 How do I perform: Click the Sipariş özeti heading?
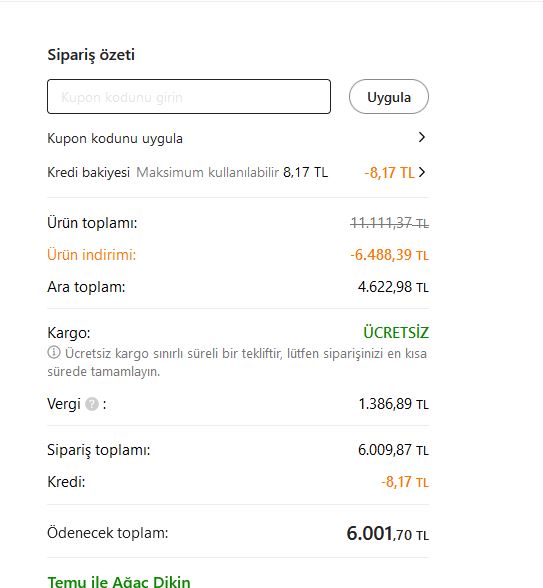91,55
